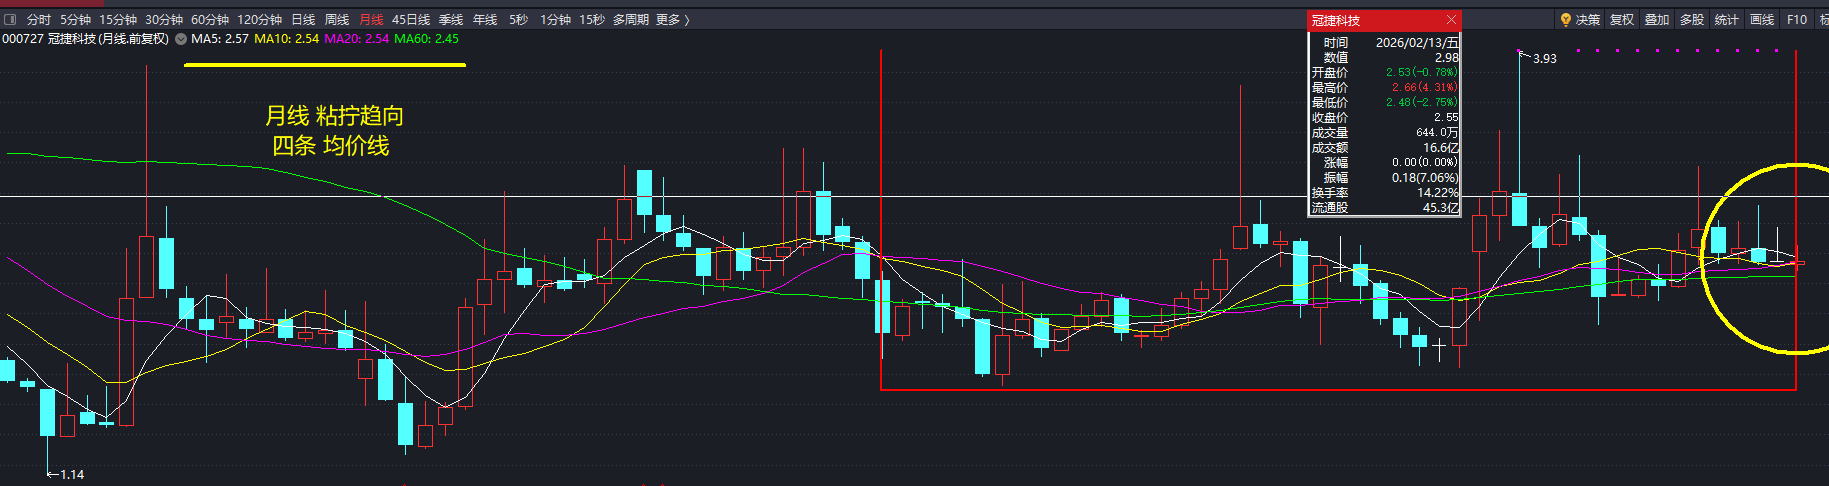
Task: Click the 流通股 45.3亿 value
Action: pyautogui.click(x=1441, y=207)
